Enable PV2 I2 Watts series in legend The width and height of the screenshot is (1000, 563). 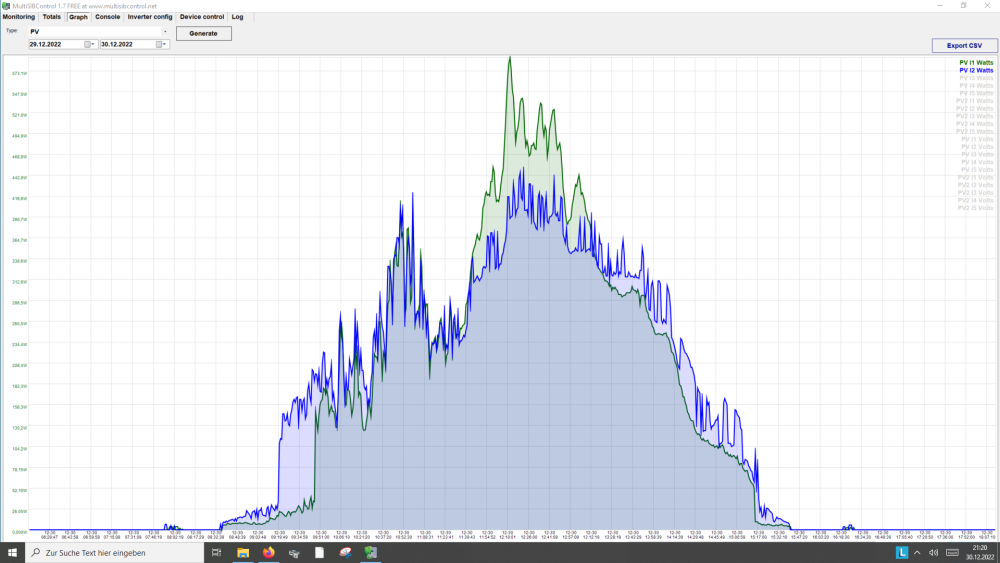[974, 108]
